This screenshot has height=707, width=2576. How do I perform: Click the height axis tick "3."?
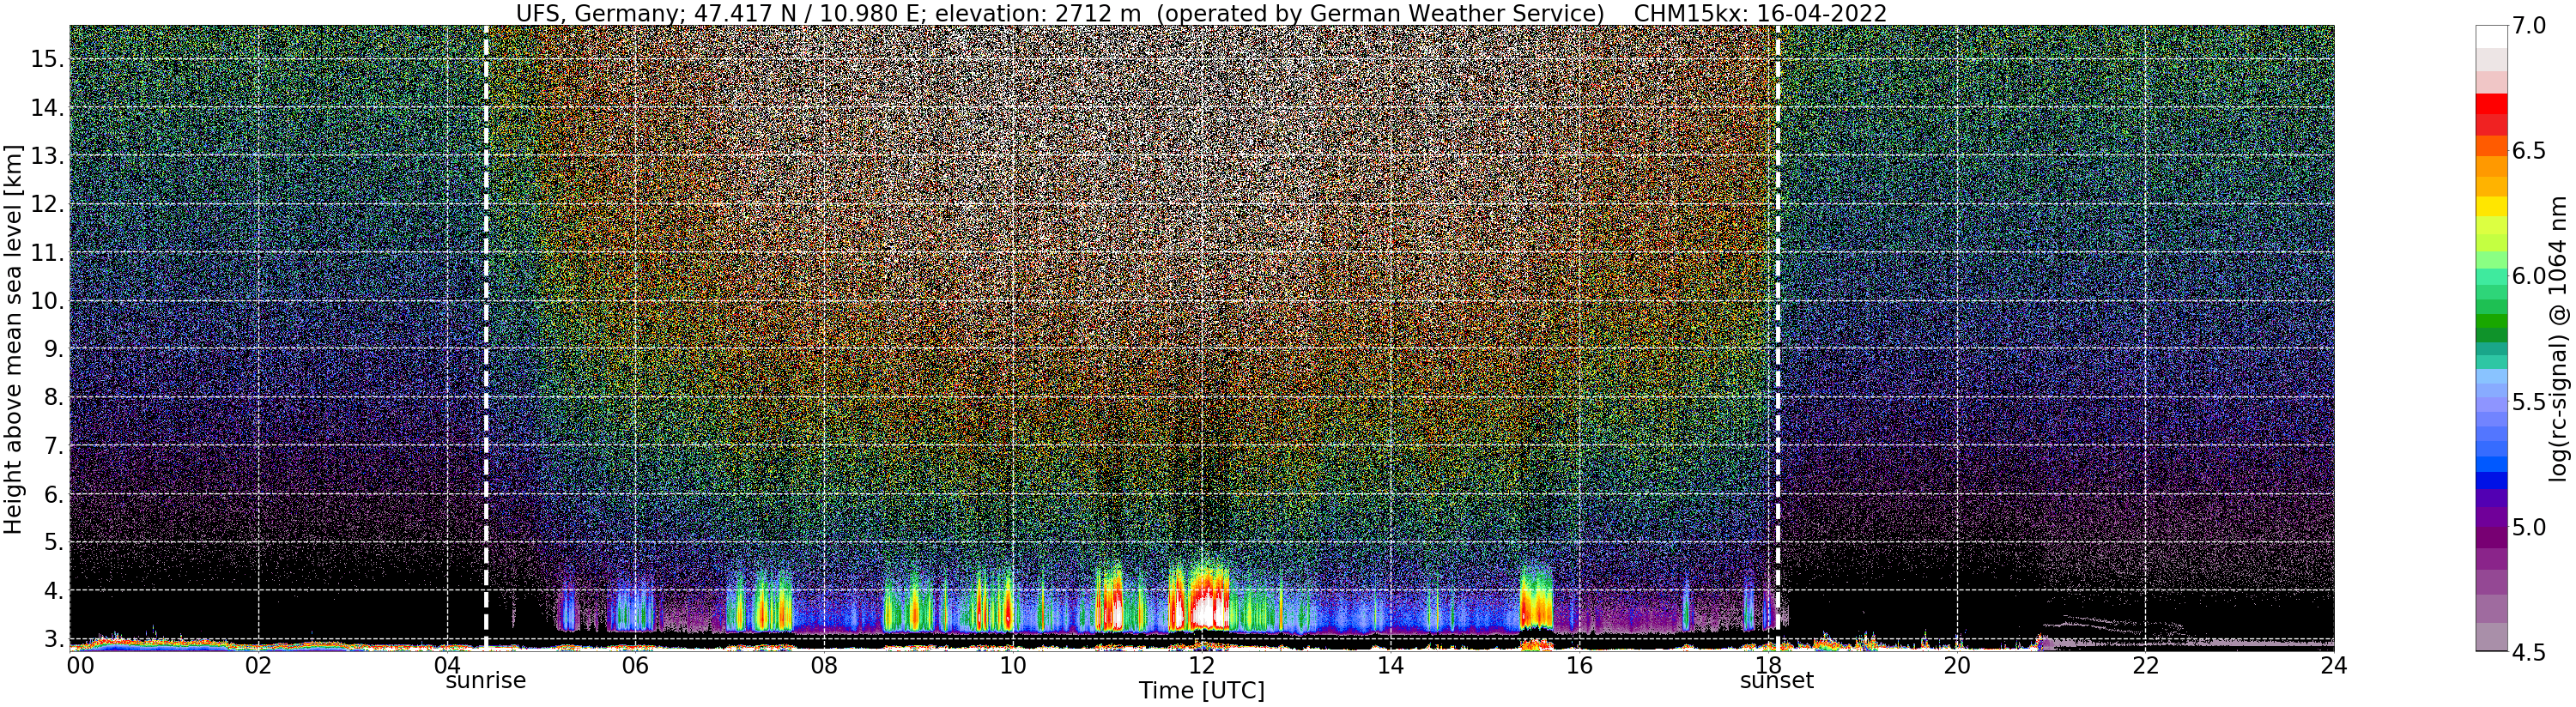pos(53,638)
